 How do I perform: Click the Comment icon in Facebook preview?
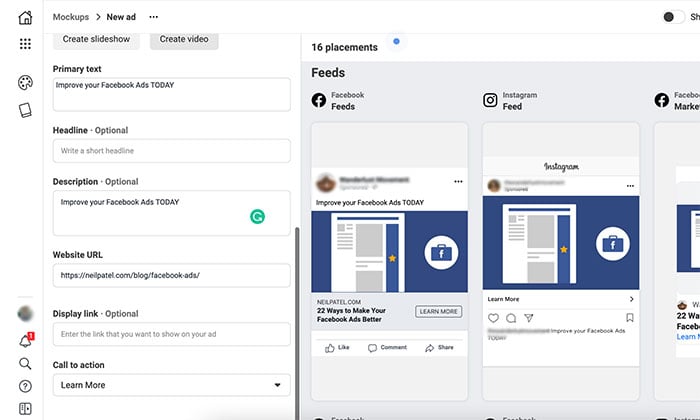tap(372, 348)
